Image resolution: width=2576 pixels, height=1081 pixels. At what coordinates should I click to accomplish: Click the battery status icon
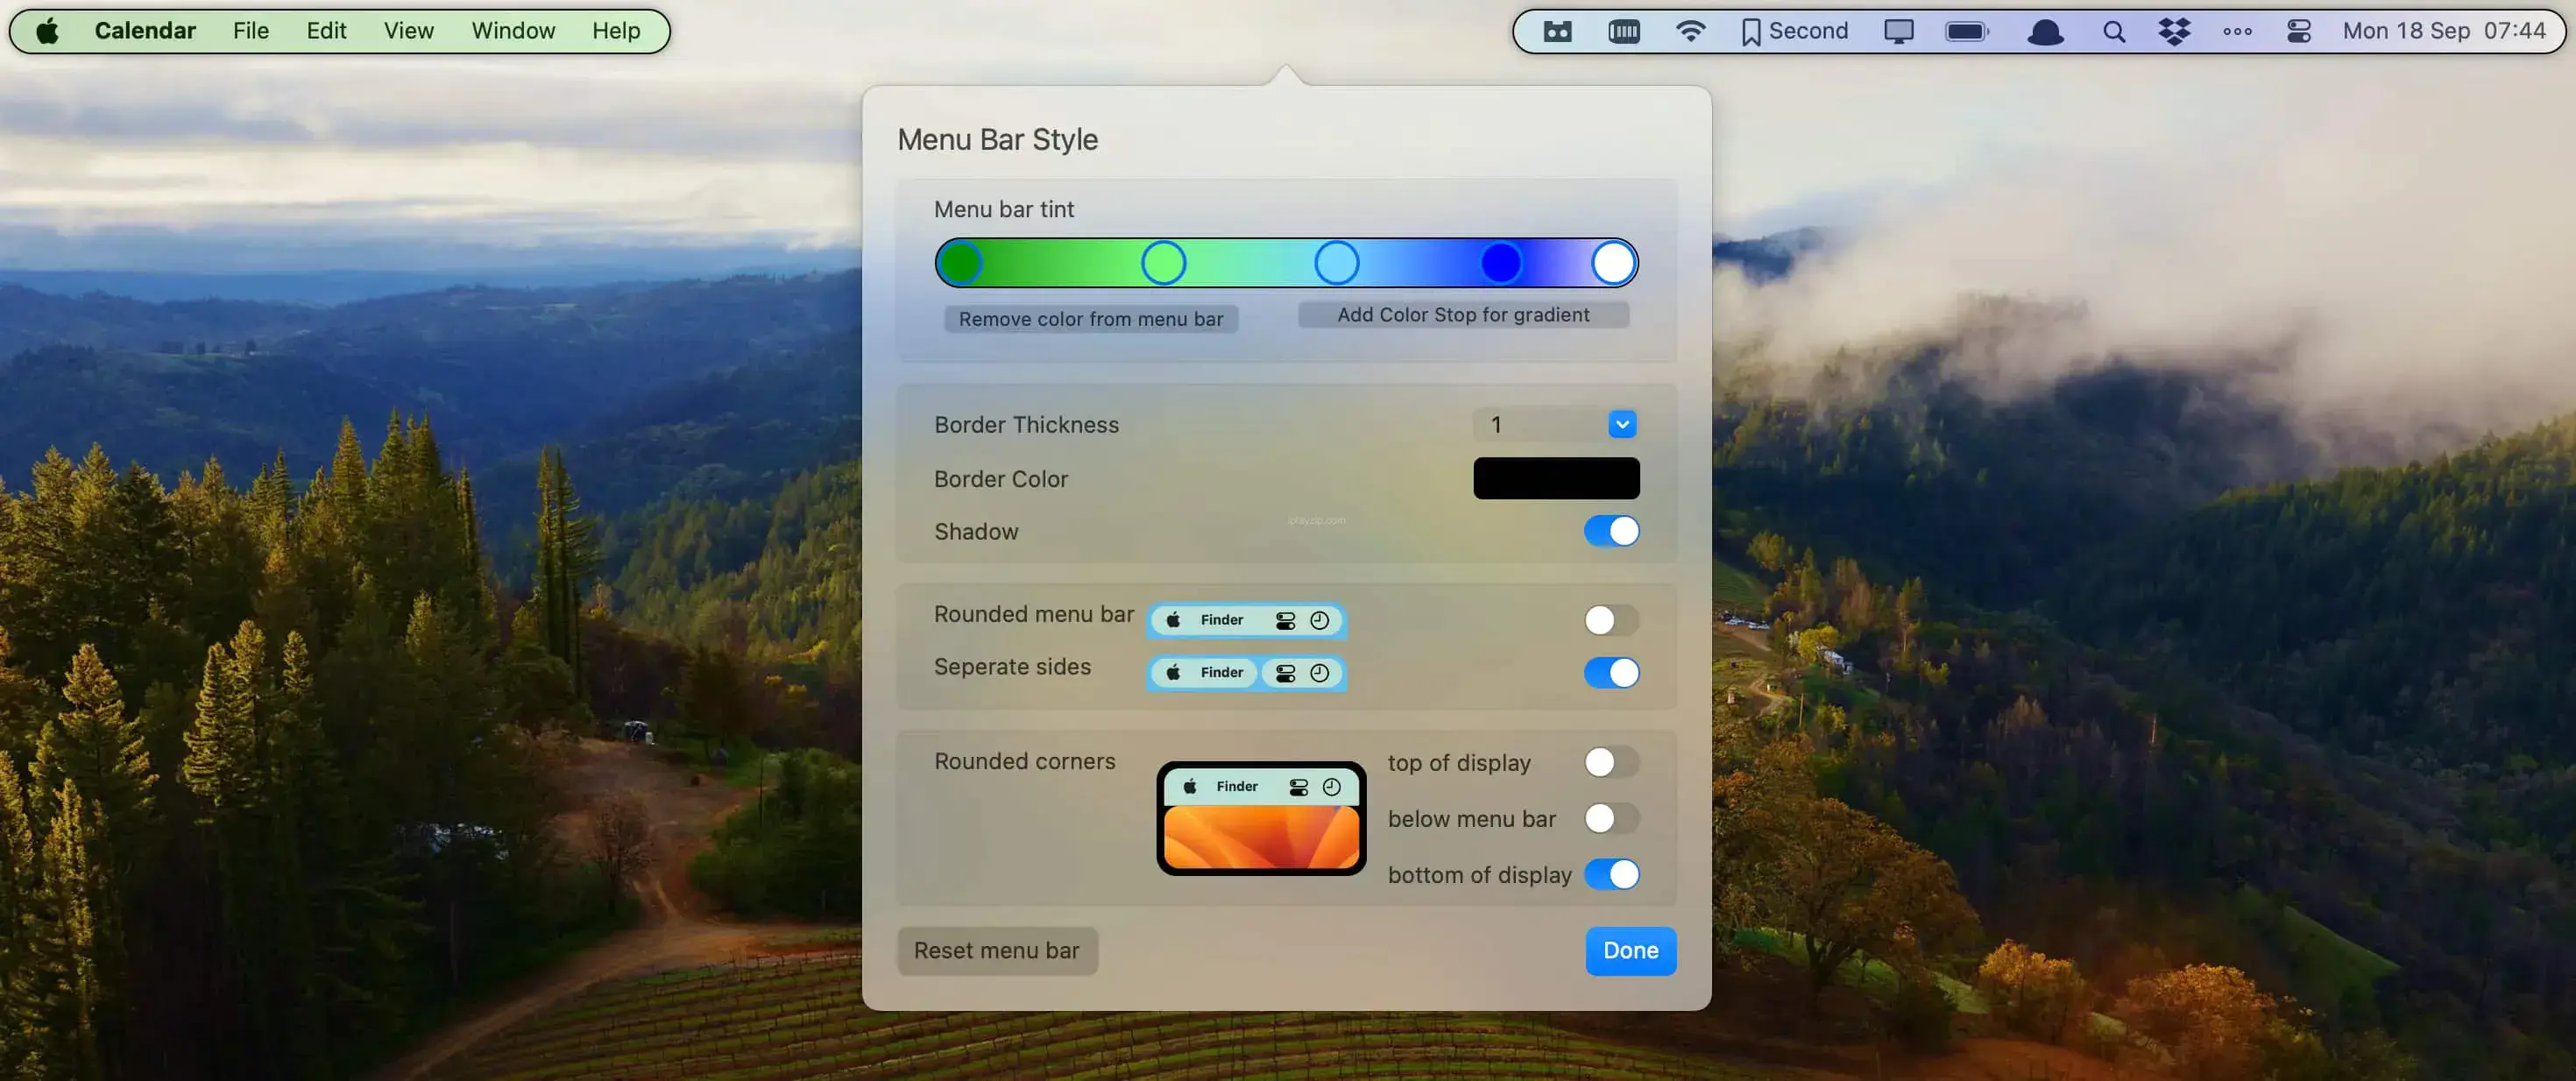1968,30
